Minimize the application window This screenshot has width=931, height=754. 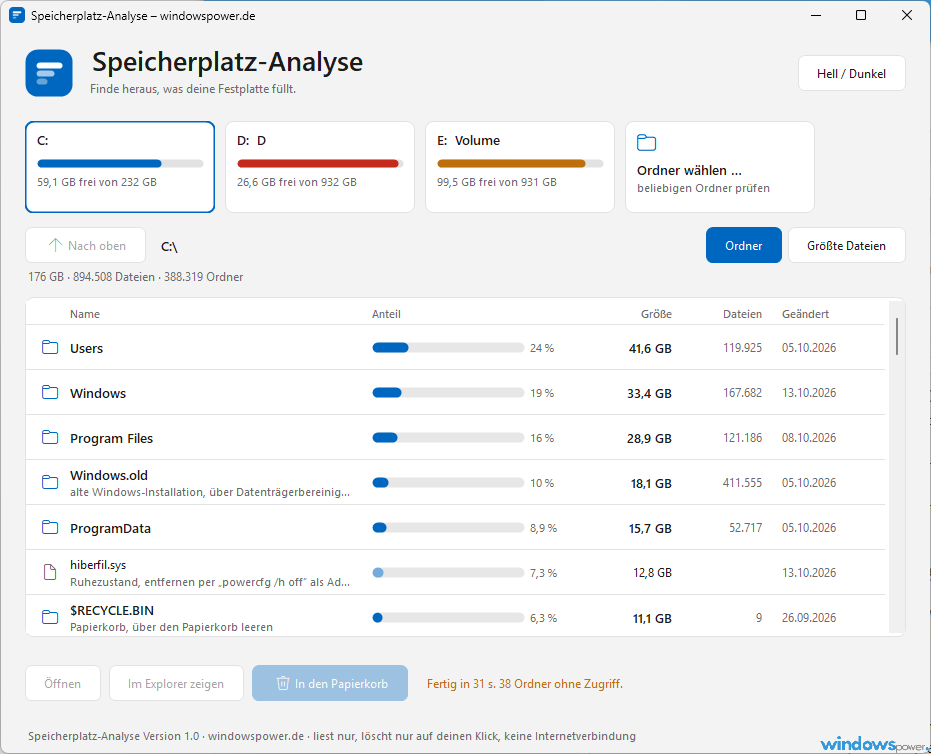816,15
